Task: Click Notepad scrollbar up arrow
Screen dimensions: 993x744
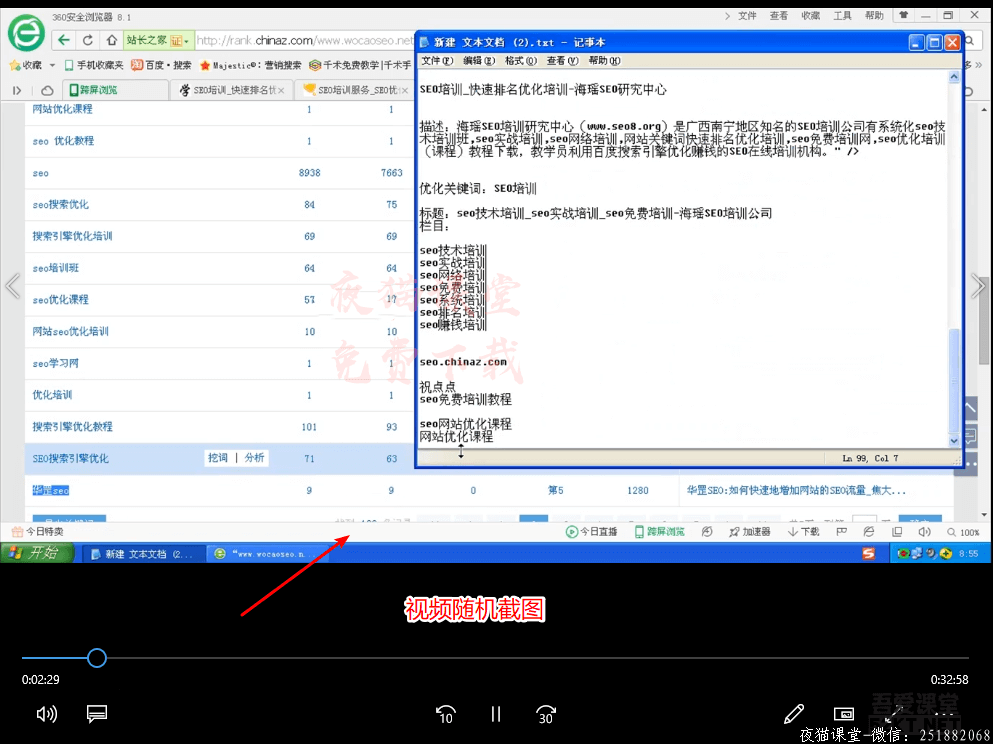Action: tap(954, 77)
